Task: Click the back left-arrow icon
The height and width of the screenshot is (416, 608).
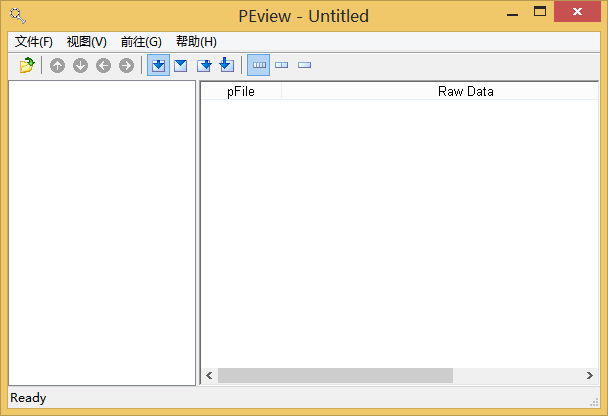Action: pos(104,66)
